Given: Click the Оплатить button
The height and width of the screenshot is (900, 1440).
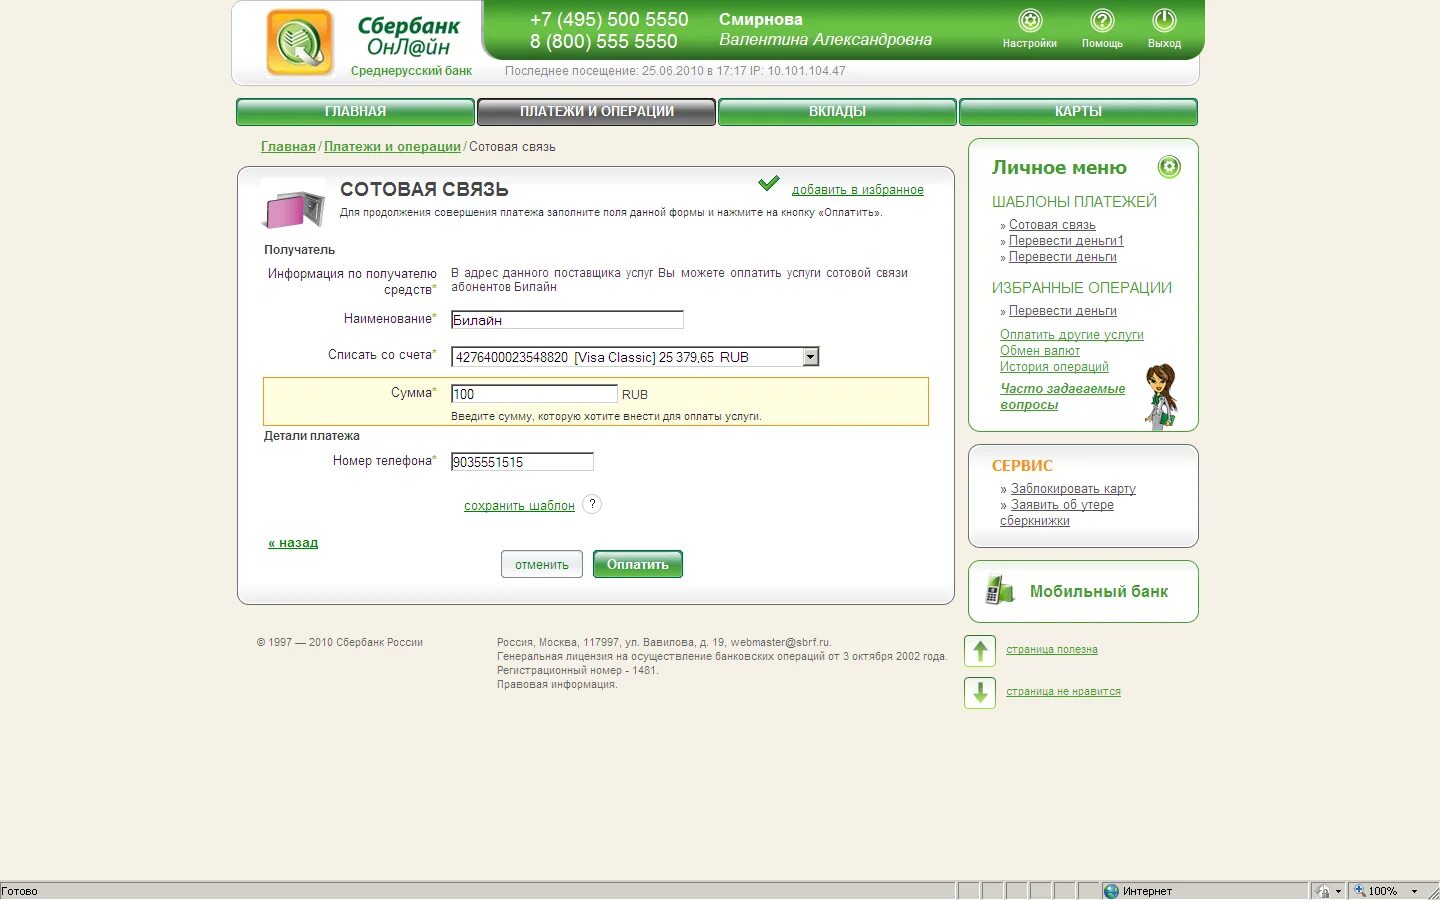Looking at the screenshot, I should pyautogui.click(x=638, y=564).
